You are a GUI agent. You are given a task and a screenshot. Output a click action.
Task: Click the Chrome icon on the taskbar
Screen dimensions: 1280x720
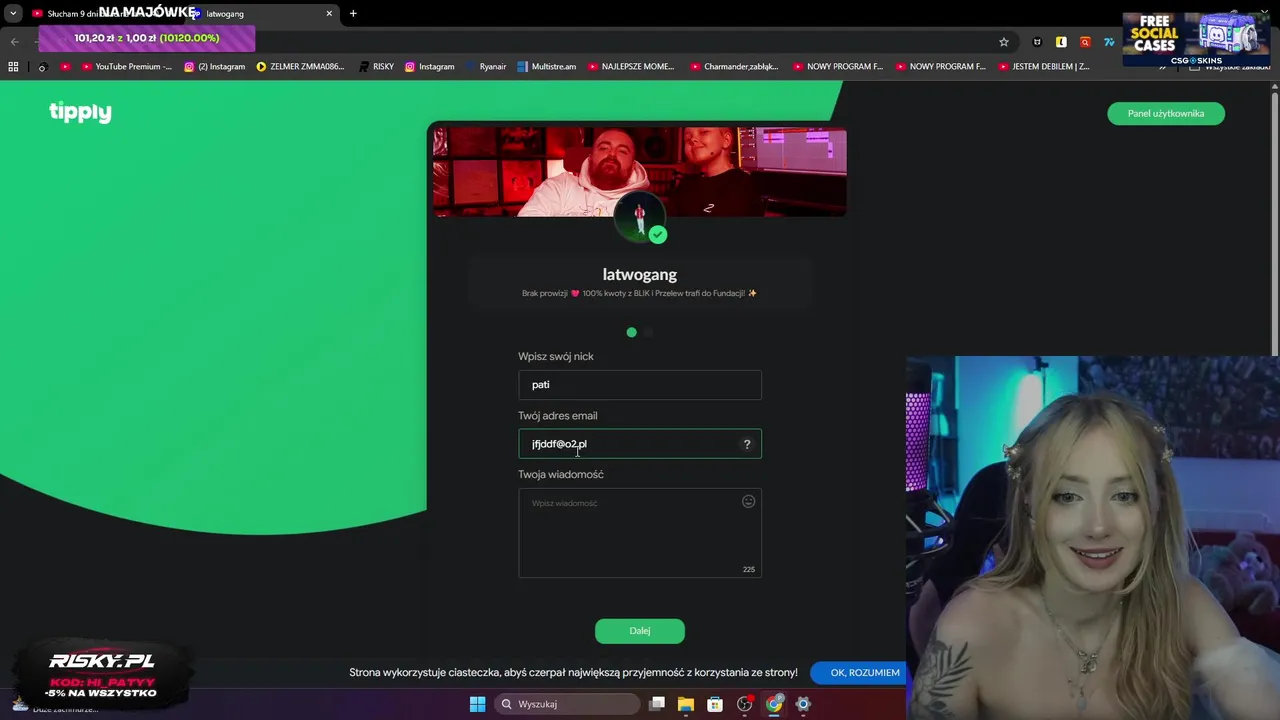point(774,704)
